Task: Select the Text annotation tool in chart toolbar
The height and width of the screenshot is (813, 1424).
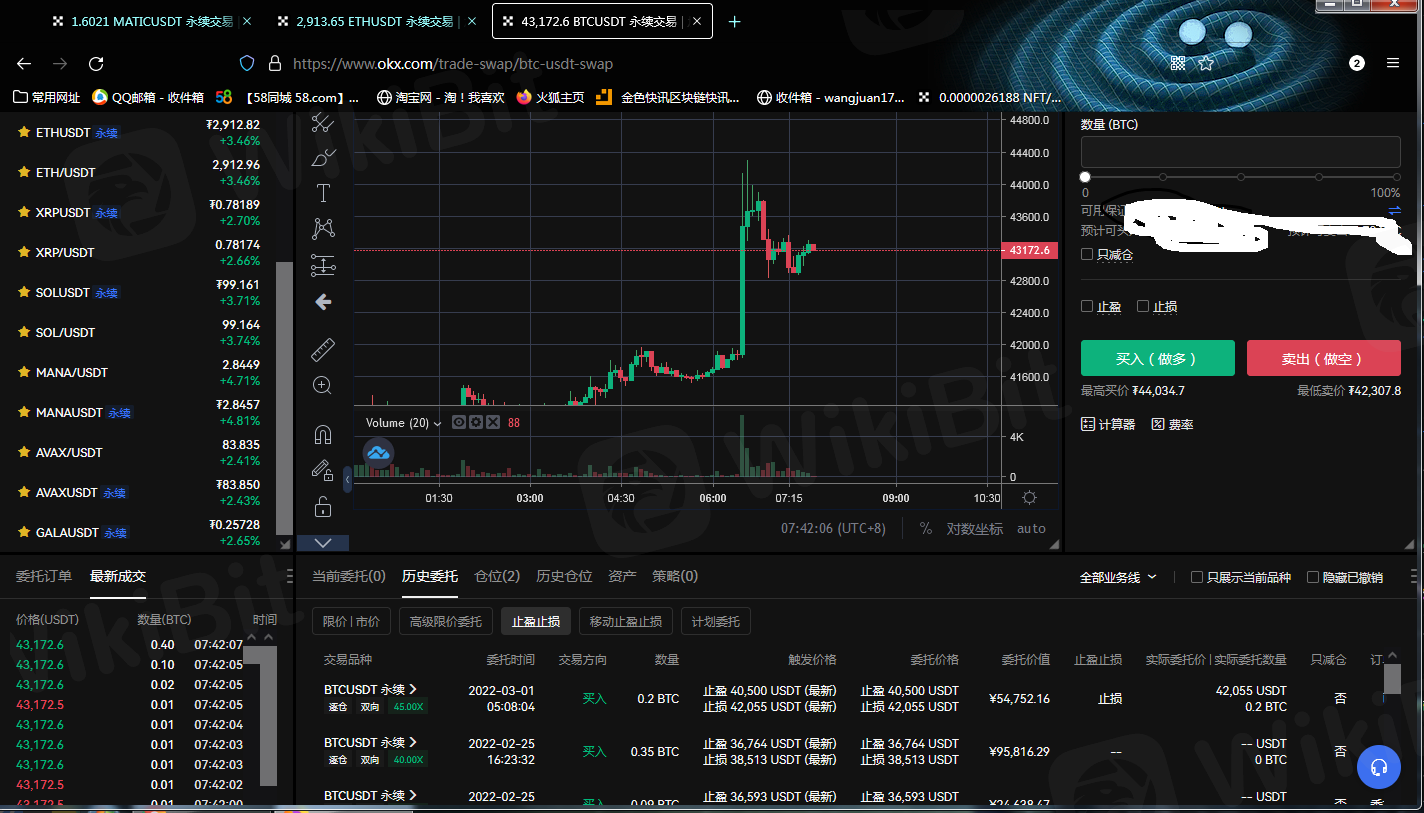Action: click(x=323, y=193)
